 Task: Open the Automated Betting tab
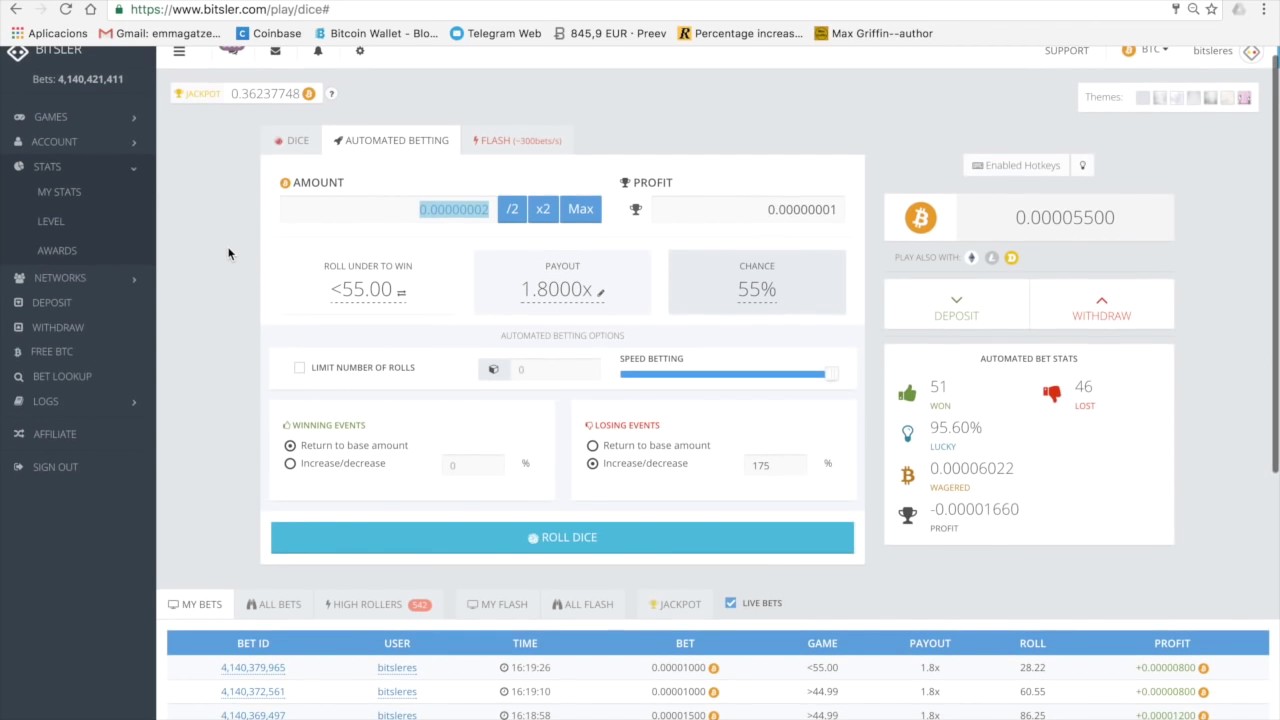click(x=391, y=140)
